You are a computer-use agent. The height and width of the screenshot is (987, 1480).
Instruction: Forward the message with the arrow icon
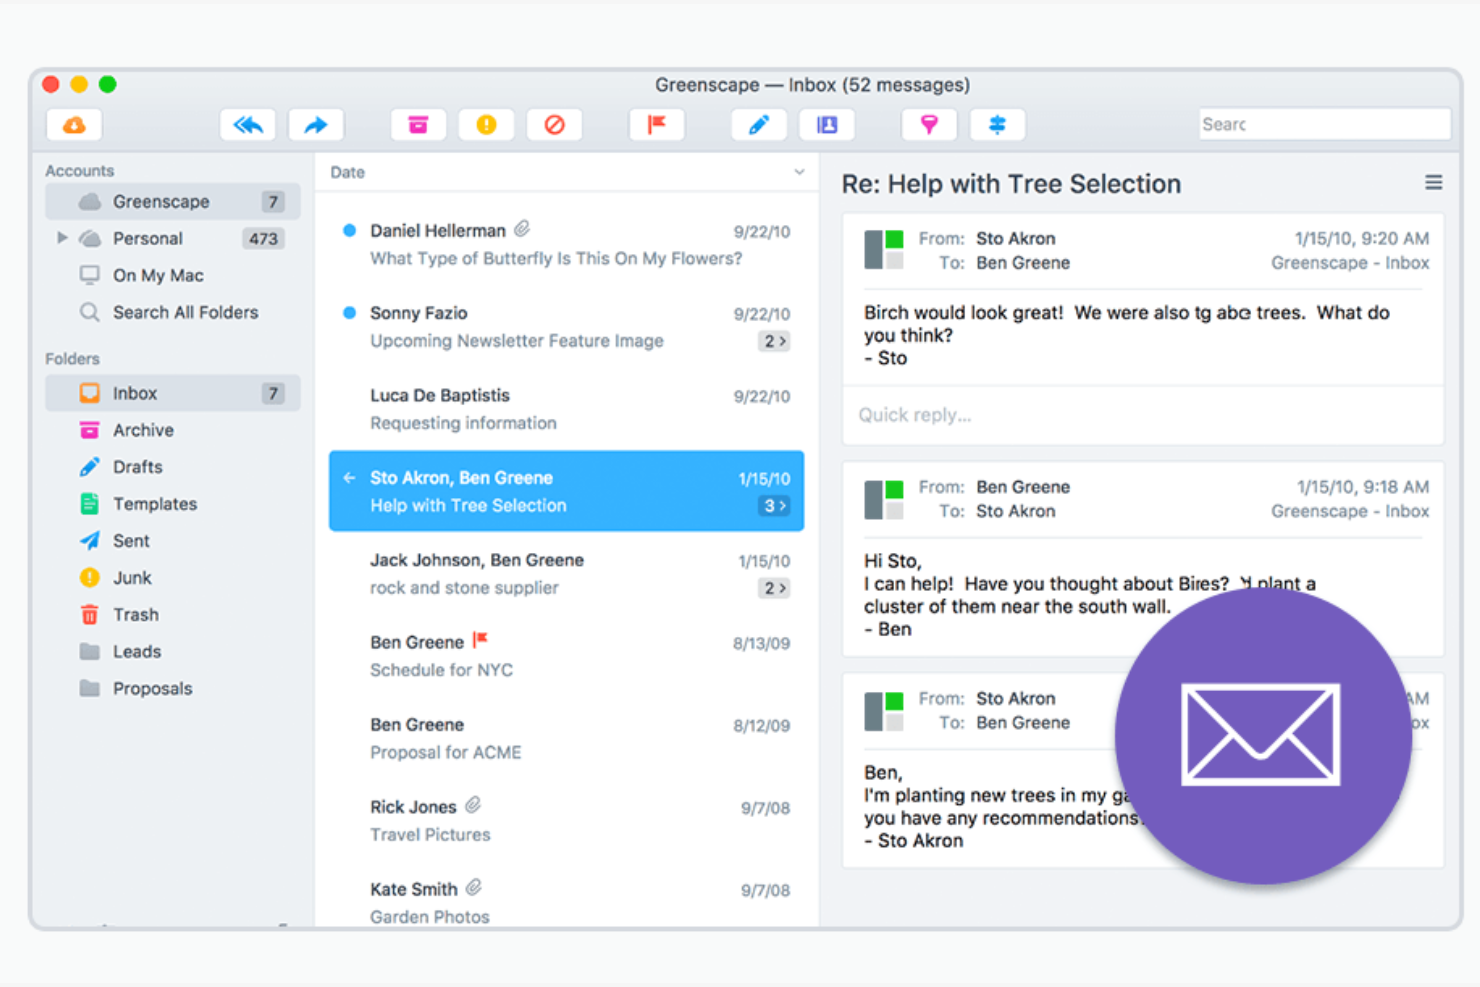tap(315, 124)
